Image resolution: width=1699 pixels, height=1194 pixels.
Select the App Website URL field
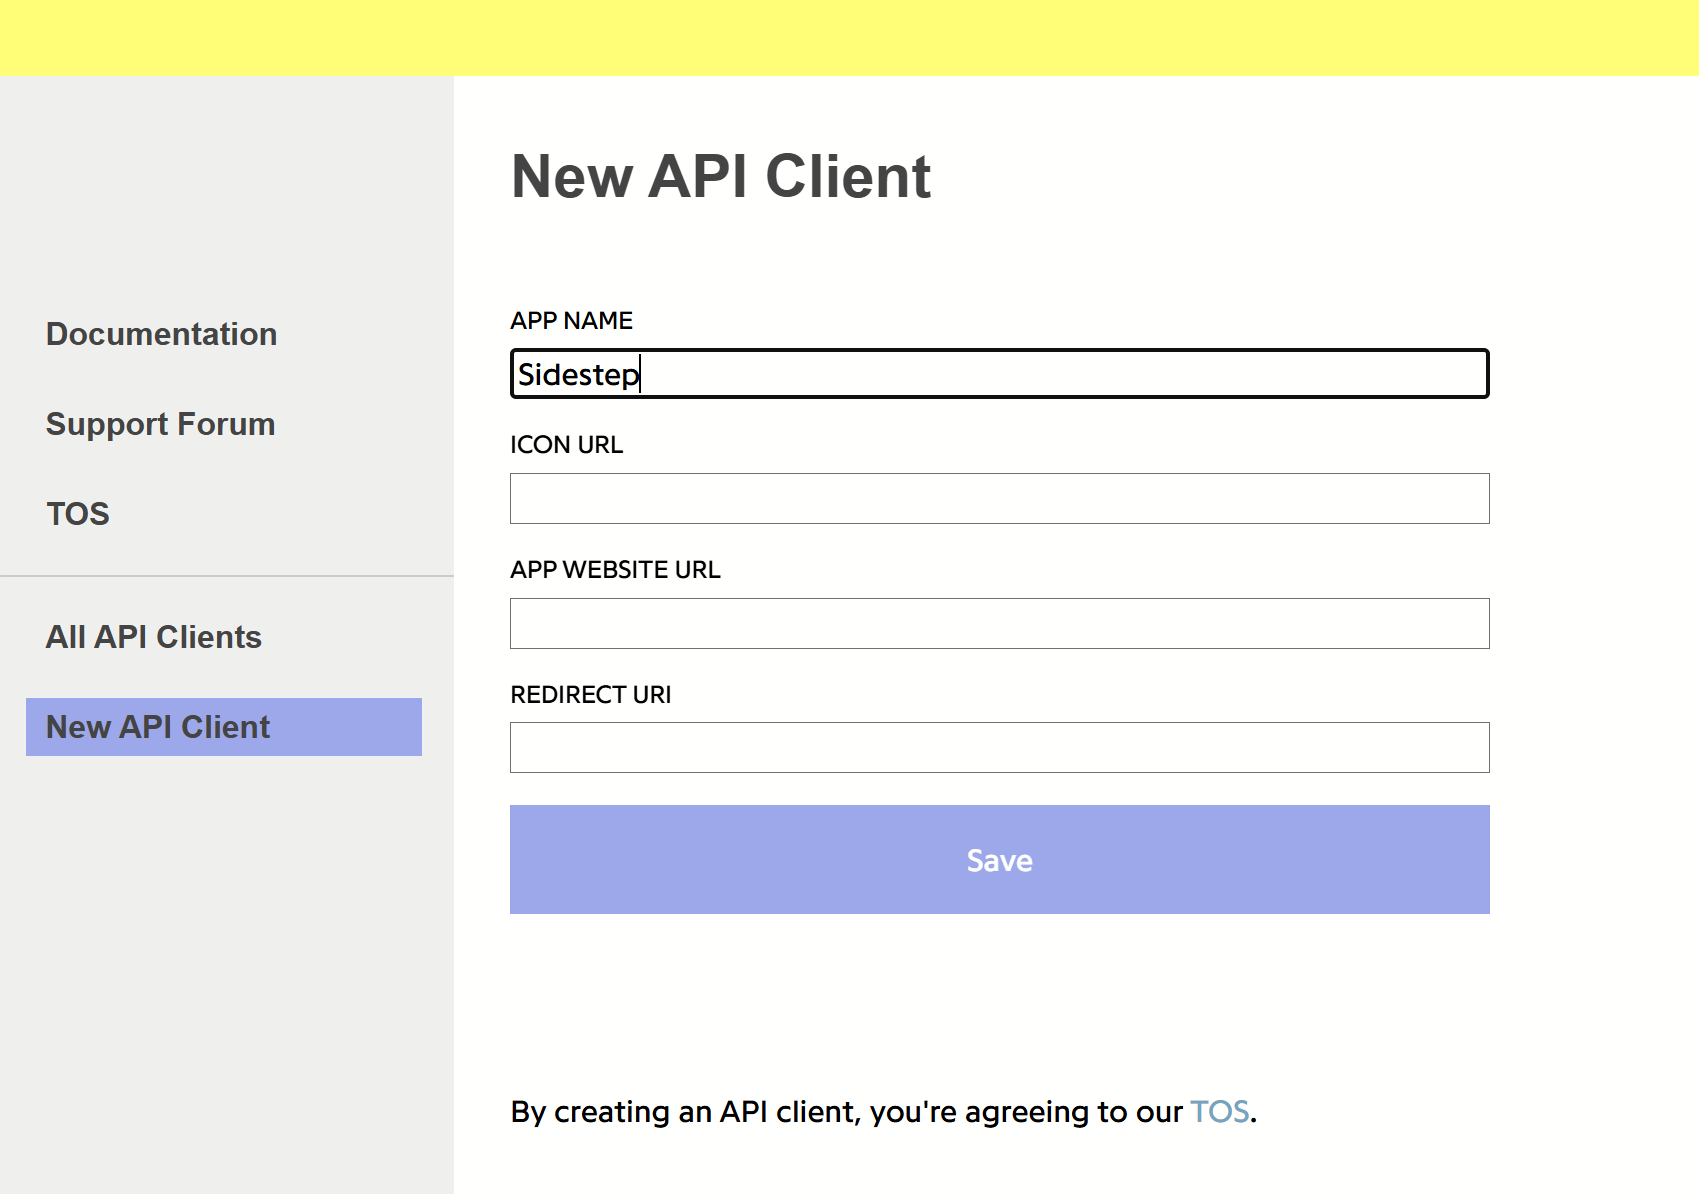click(1000, 624)
